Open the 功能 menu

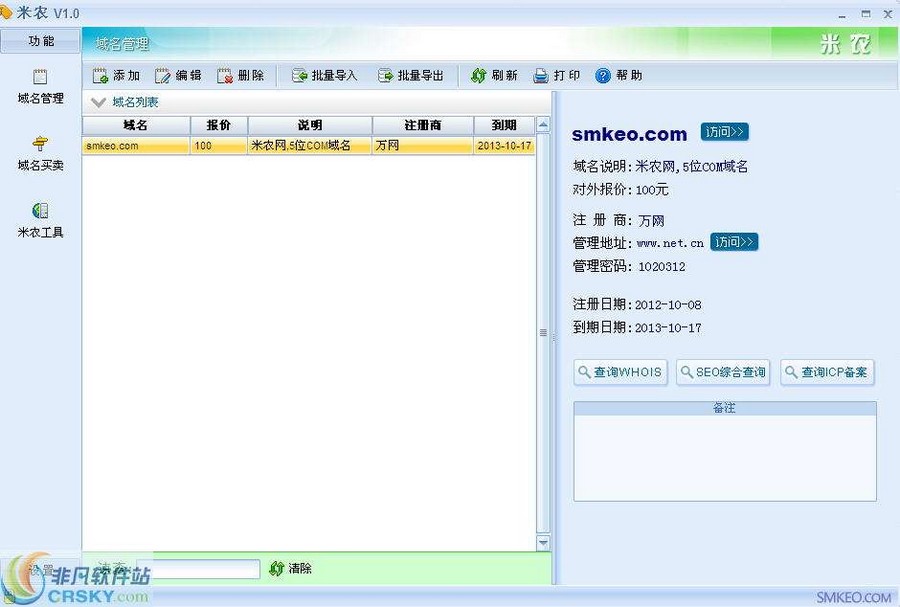(41, 42)
